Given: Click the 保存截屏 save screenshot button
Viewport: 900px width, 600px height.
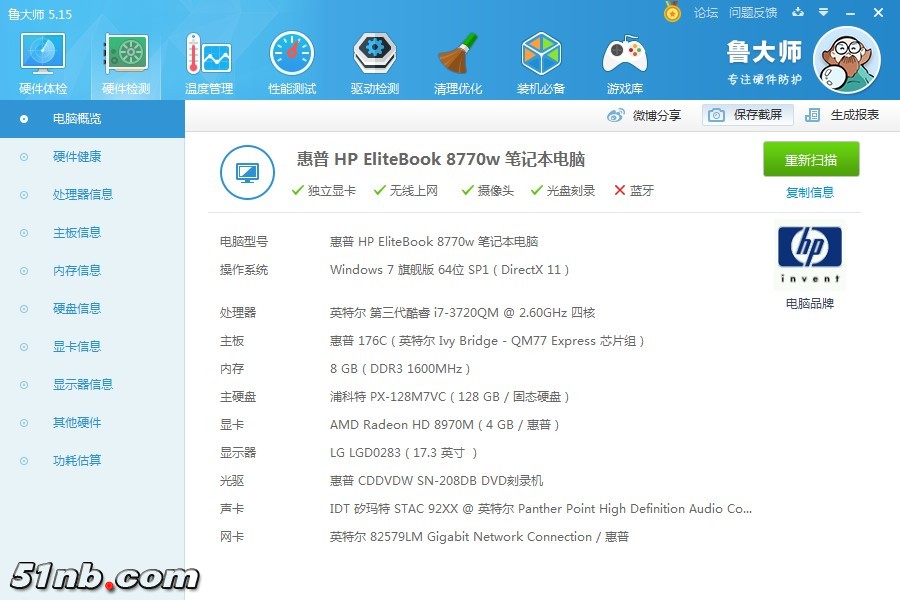Looking at the screenshot, I should (747, 115).
